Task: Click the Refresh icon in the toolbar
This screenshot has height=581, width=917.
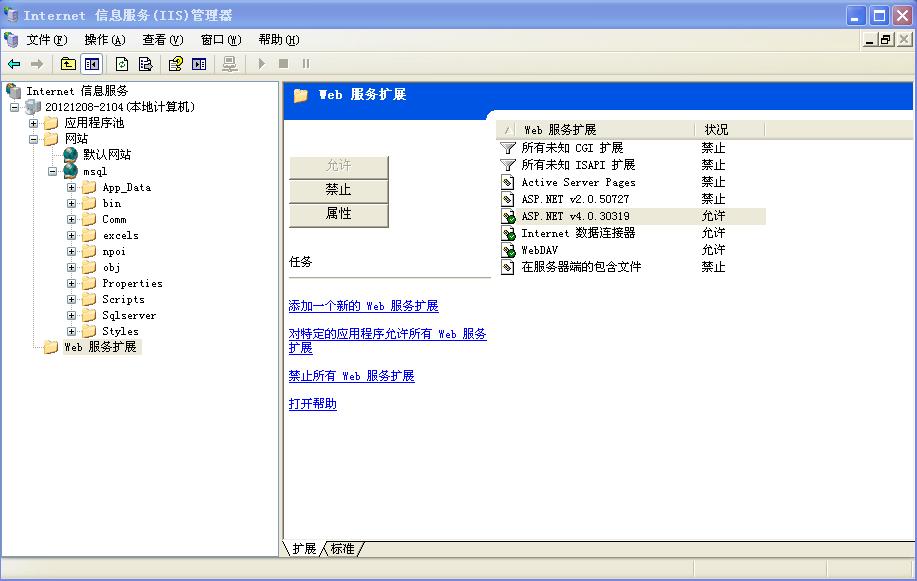Action: (x=122, y=63)
